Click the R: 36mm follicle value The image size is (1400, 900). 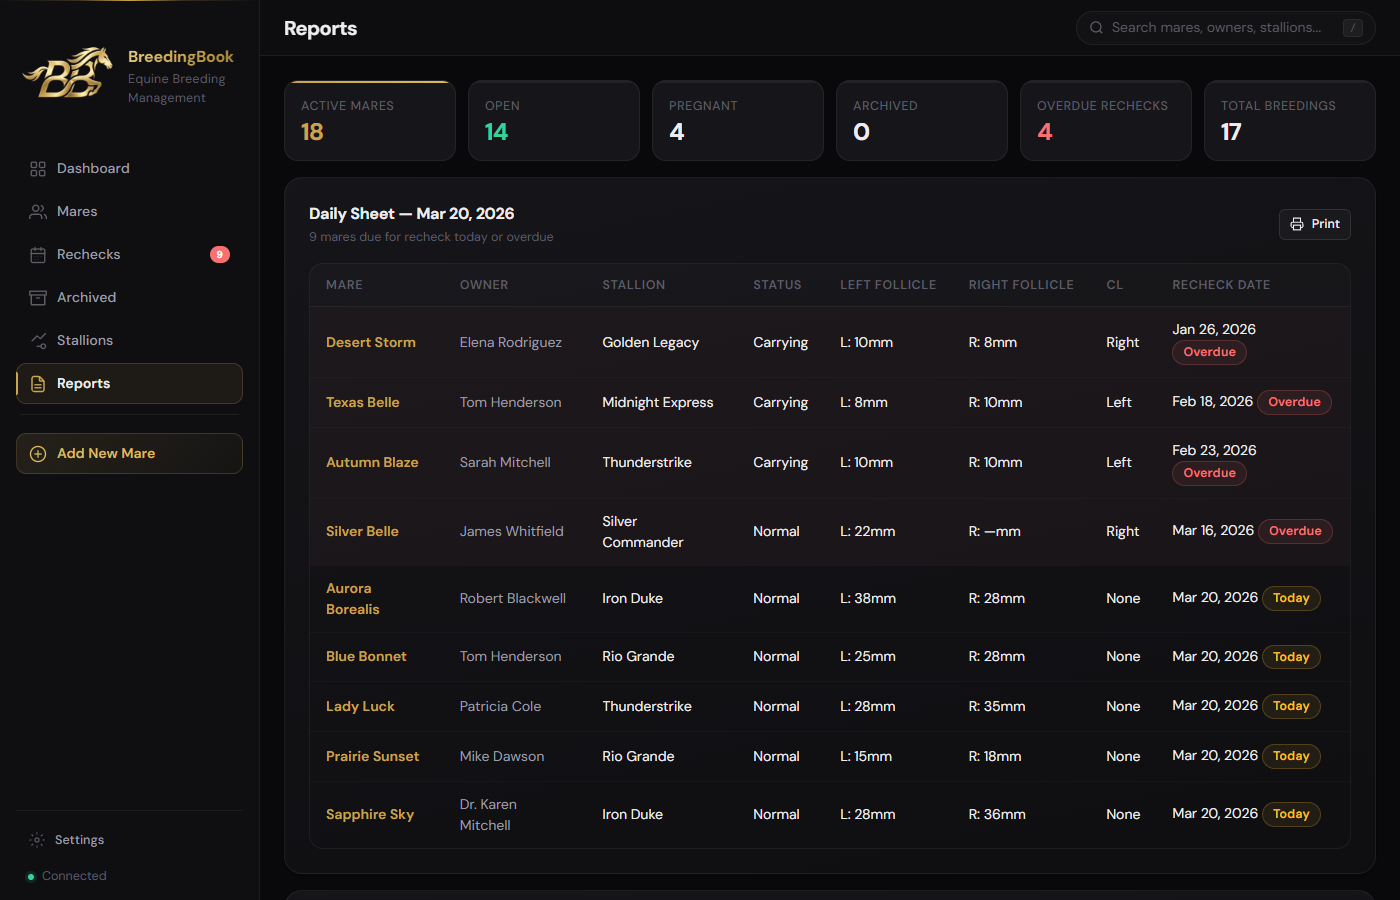point(997,815)
